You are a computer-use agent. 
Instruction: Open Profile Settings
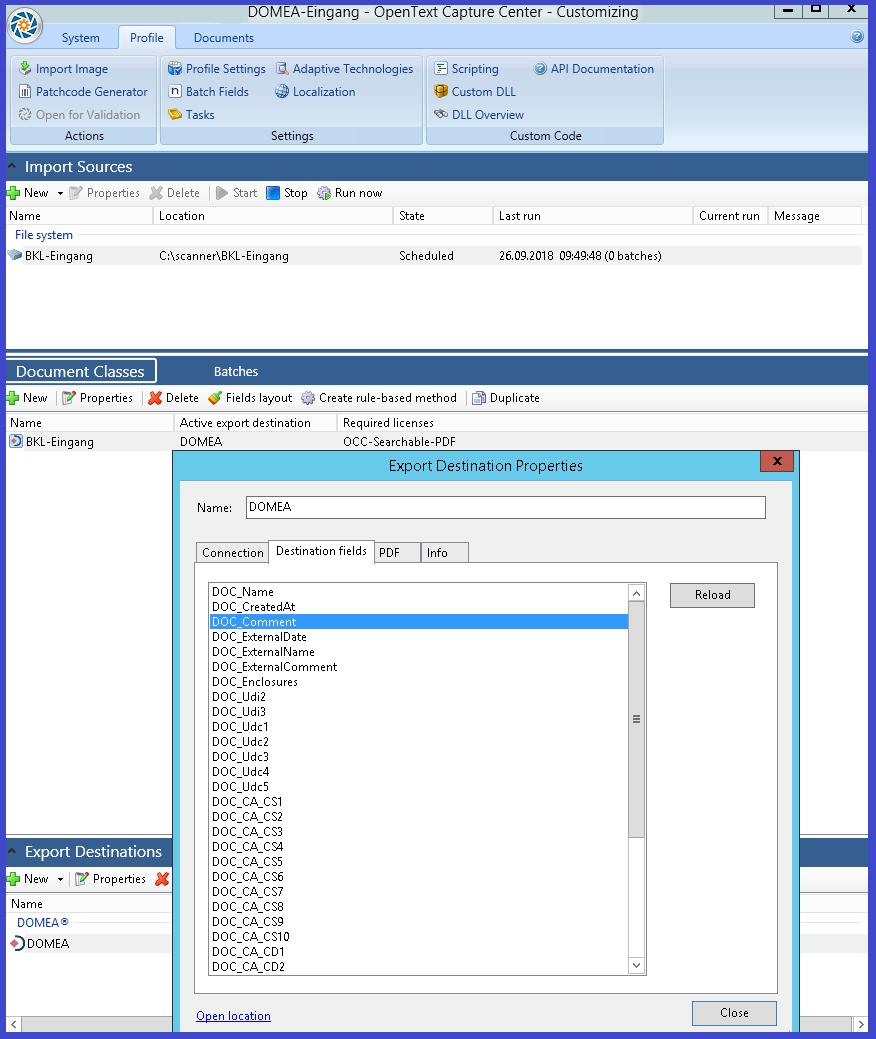(216, 69)
